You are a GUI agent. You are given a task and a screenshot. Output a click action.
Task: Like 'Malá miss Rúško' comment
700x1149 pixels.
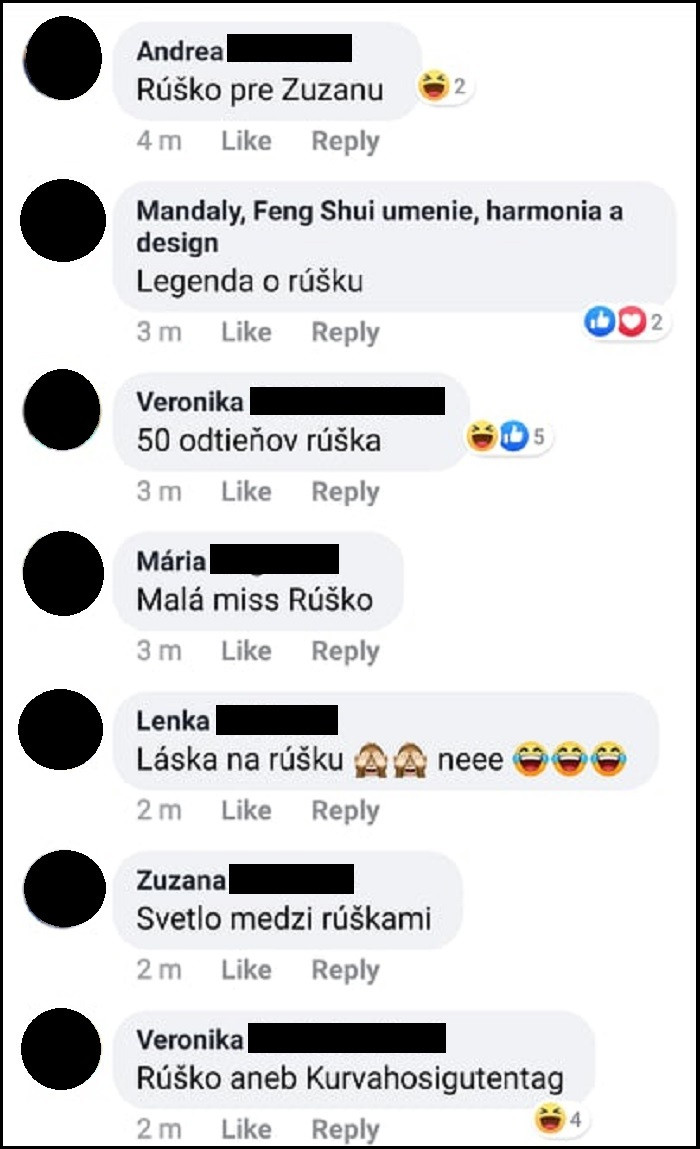tap(246, 651)
